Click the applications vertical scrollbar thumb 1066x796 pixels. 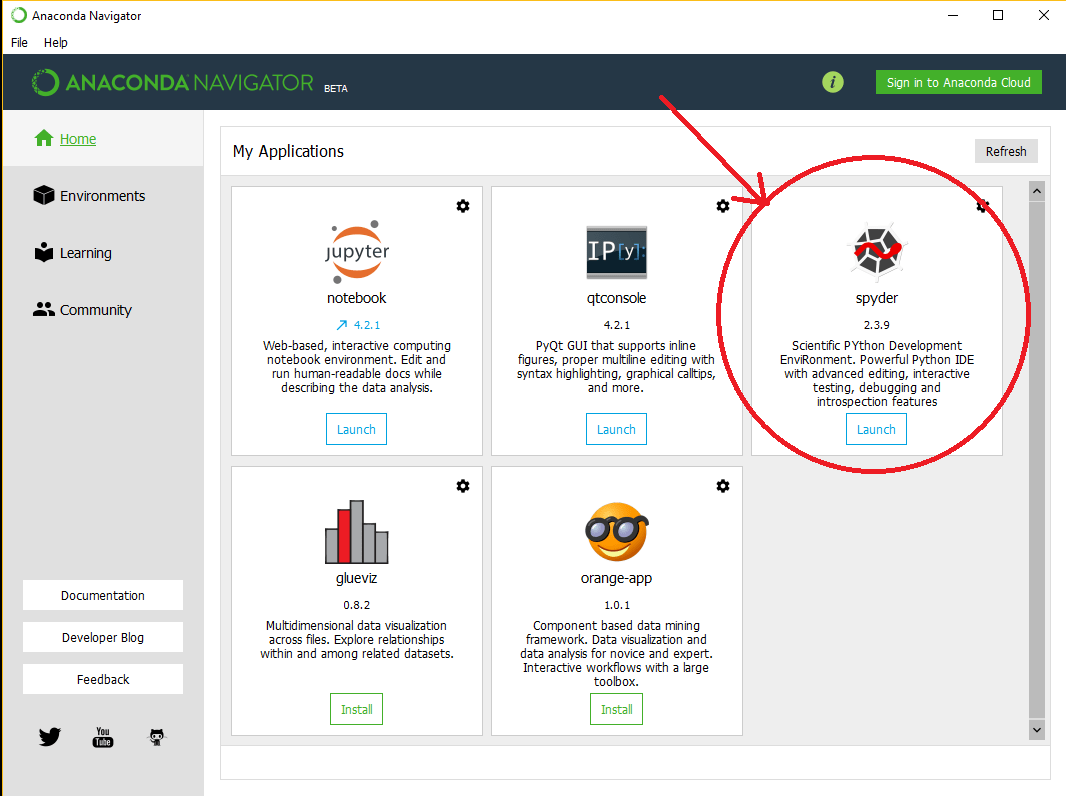pyautogui.click(x=1037, y=460)
